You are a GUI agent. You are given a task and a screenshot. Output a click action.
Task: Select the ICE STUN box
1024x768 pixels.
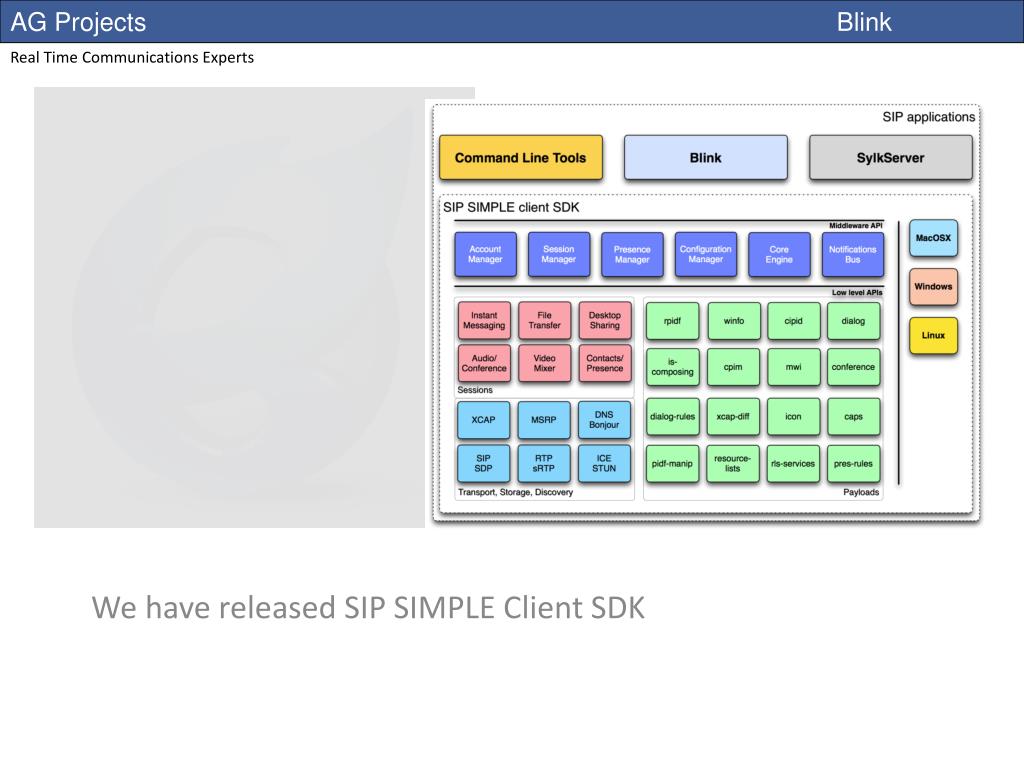click(604, 463)
